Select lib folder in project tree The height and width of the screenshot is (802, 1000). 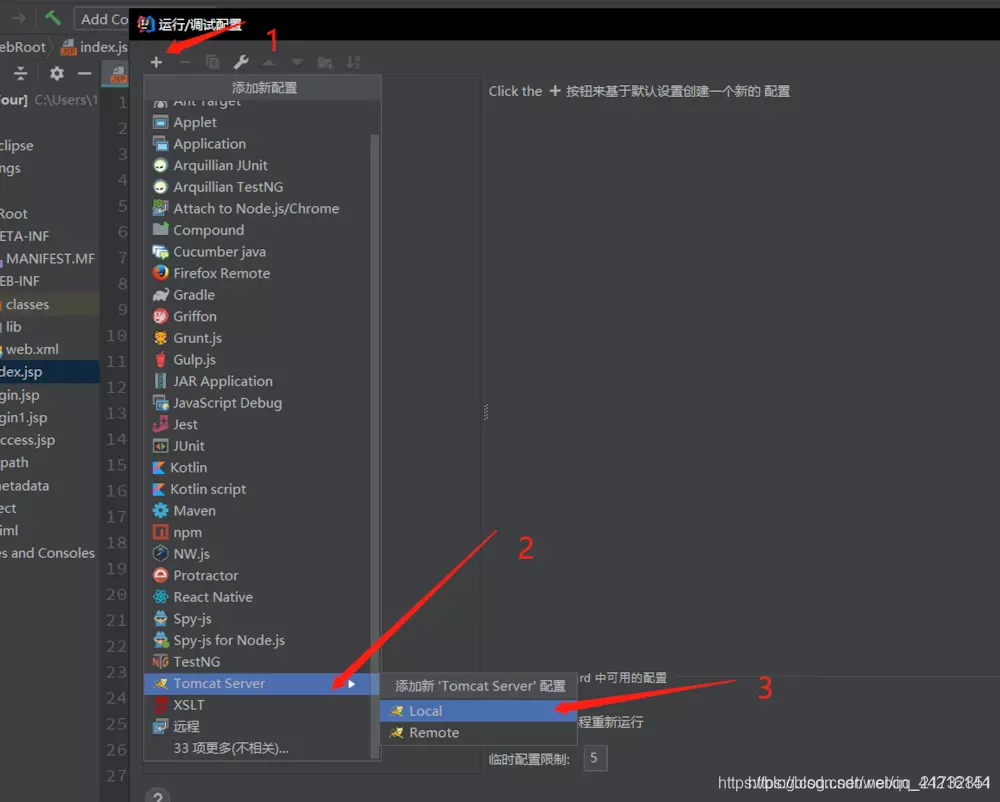click(x=49, y=327)
